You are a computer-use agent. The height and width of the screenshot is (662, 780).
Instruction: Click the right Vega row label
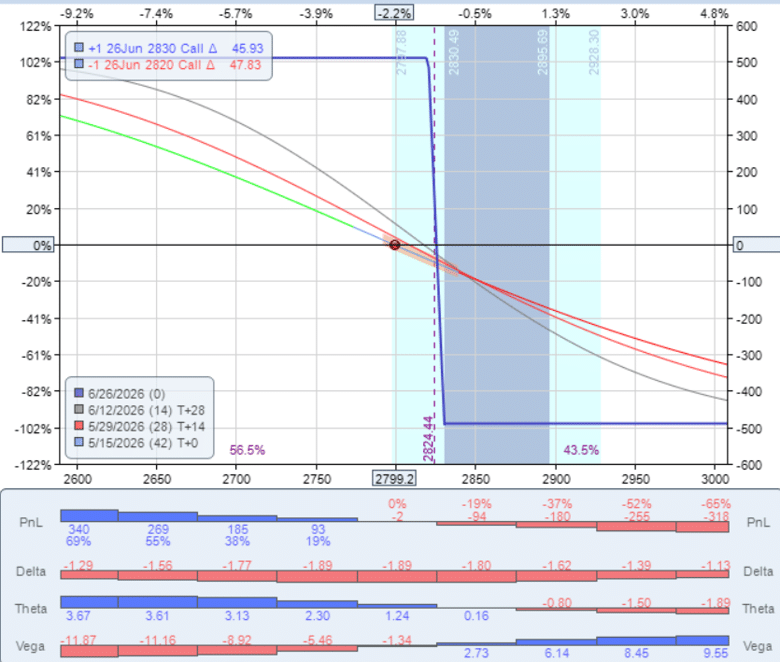pos(758,646)
